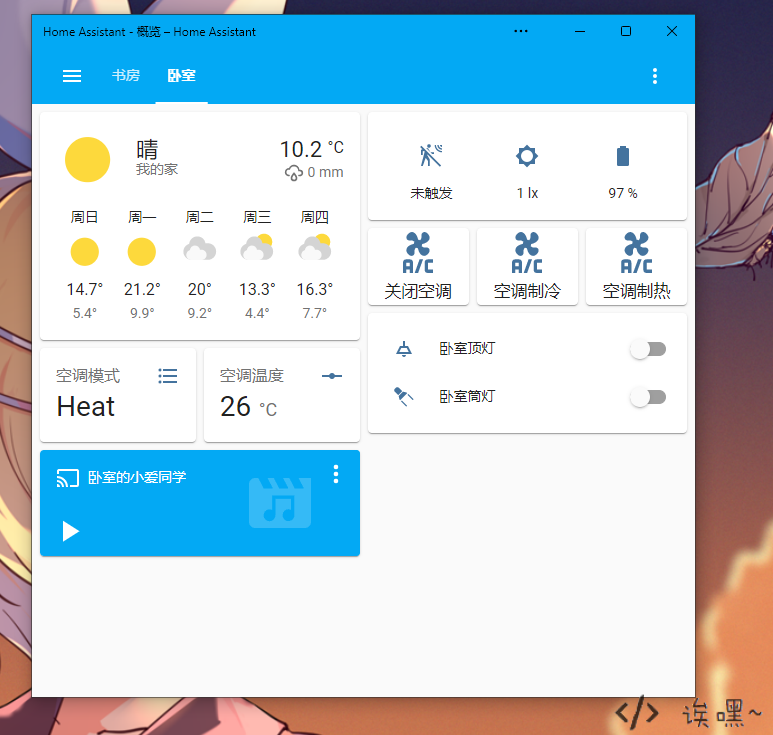The image size is (773, 735).
Task: Switch to the 书房 tab
Action: tap(126, 75)
